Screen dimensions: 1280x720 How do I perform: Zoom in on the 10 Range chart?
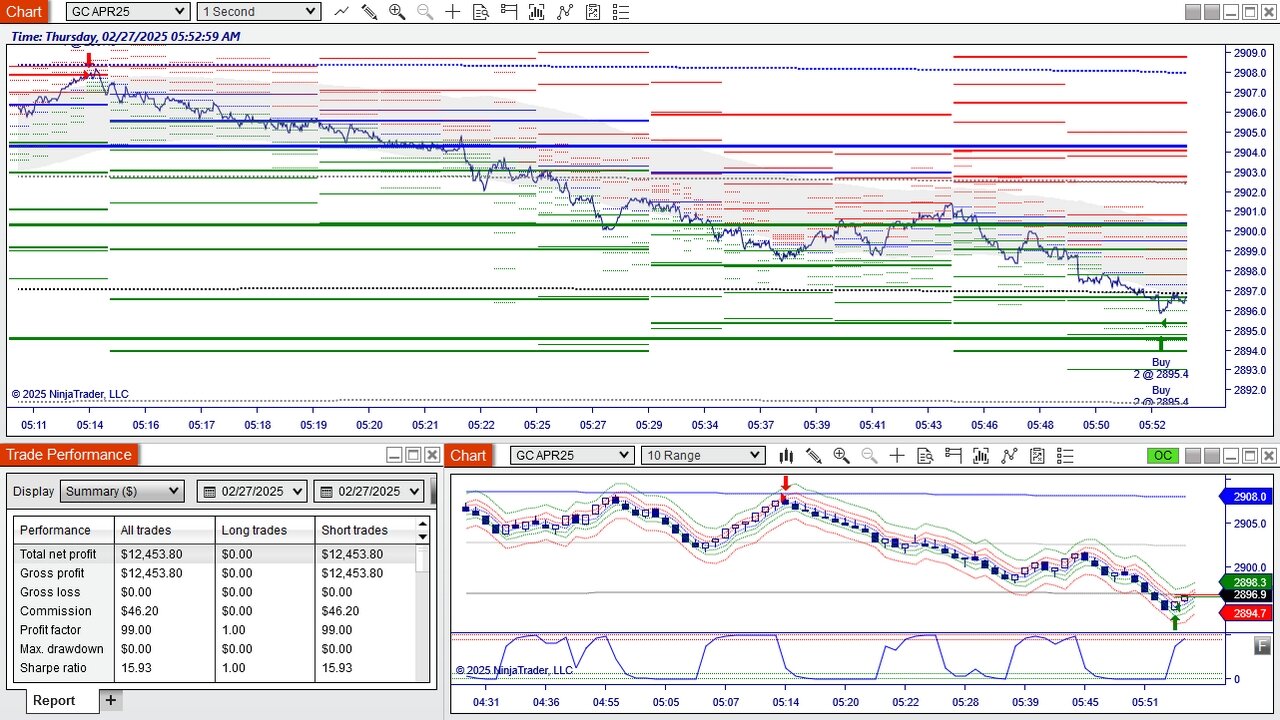[841, 456]
